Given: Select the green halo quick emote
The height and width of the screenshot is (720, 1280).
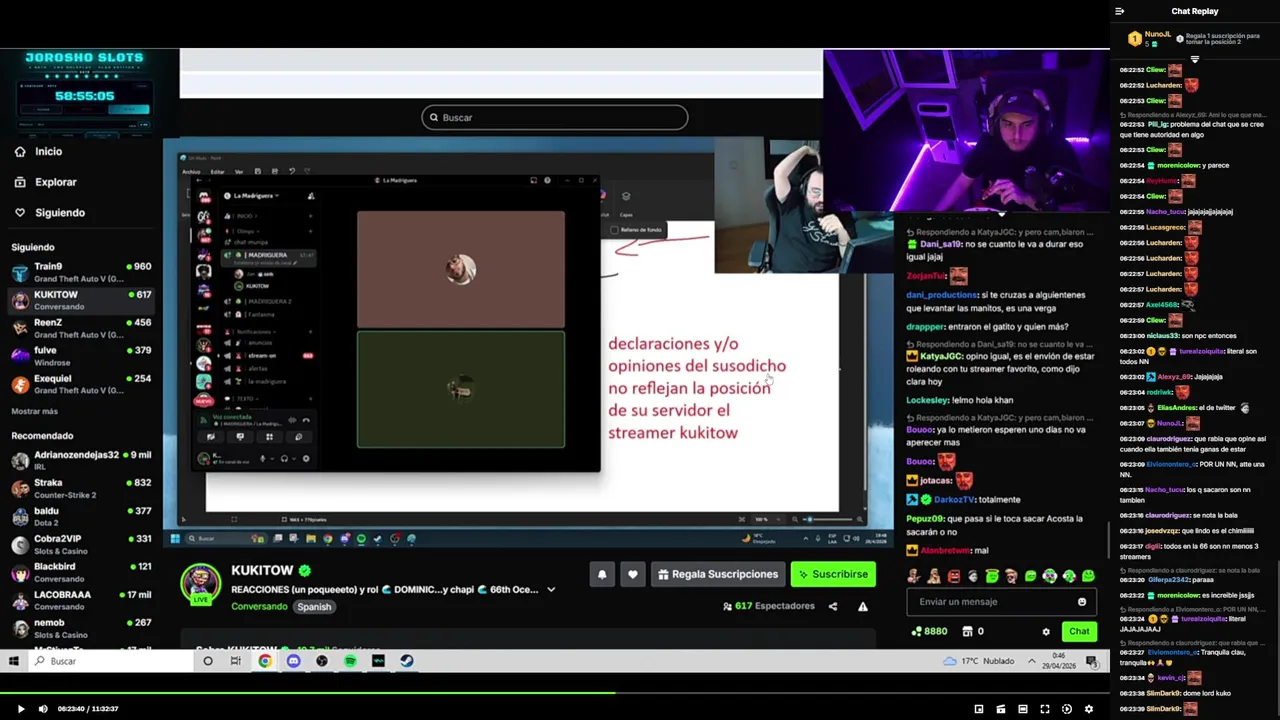Looking at the screenshot, I should pyautogui.click(x=992, y=576).
